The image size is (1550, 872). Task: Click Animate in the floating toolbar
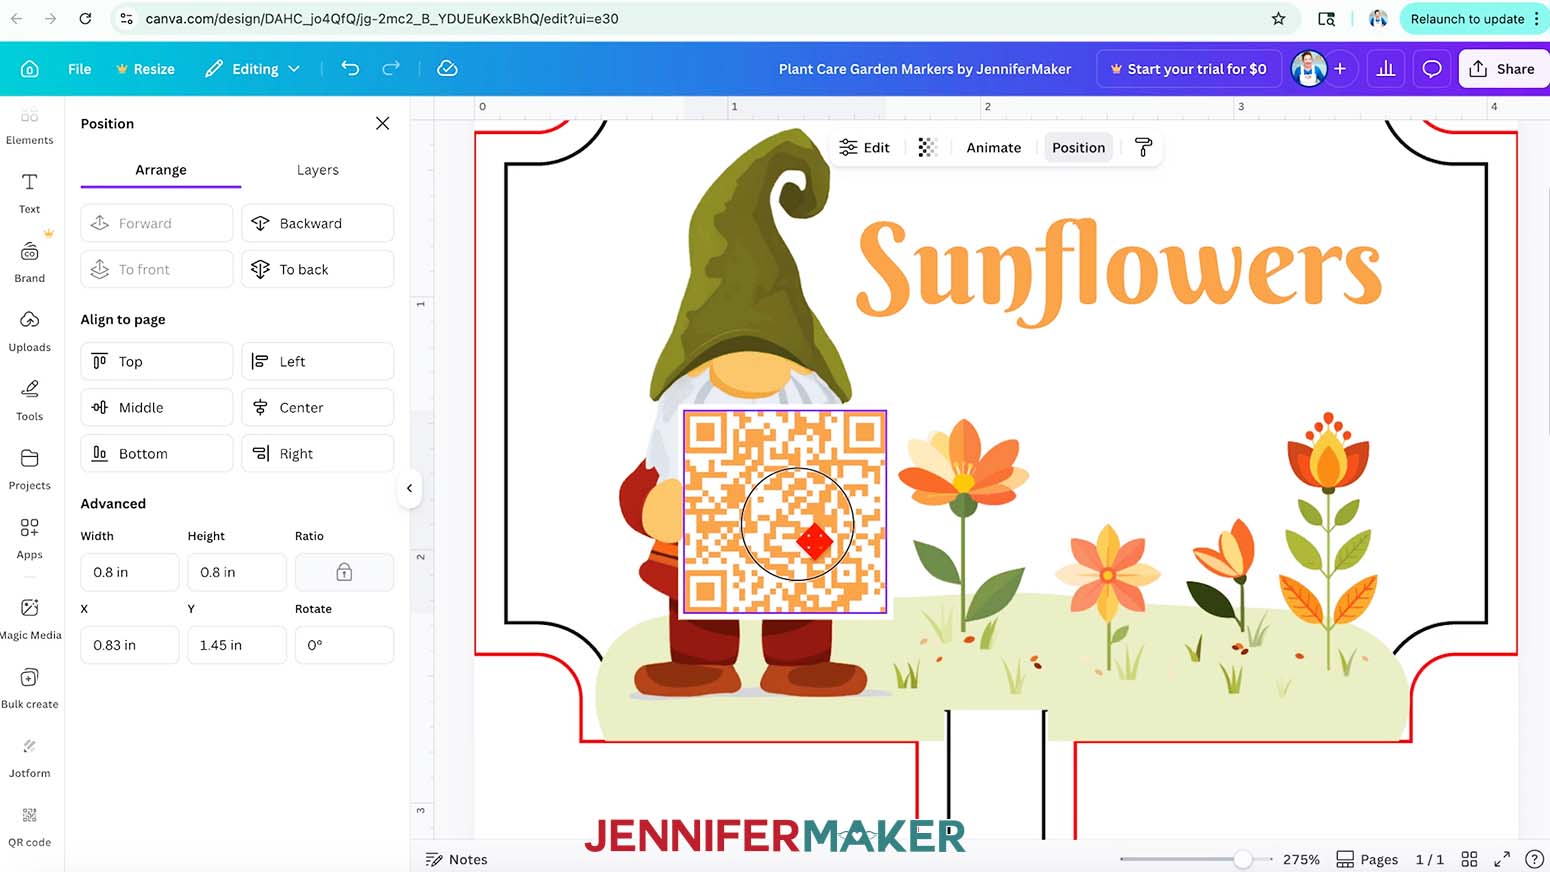click(994, 147)
